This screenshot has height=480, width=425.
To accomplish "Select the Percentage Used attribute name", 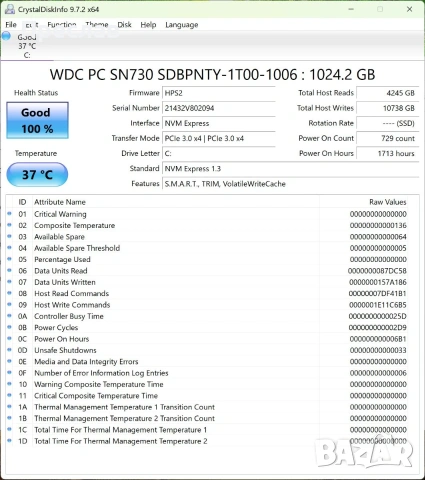I will (x=62, y=259).
